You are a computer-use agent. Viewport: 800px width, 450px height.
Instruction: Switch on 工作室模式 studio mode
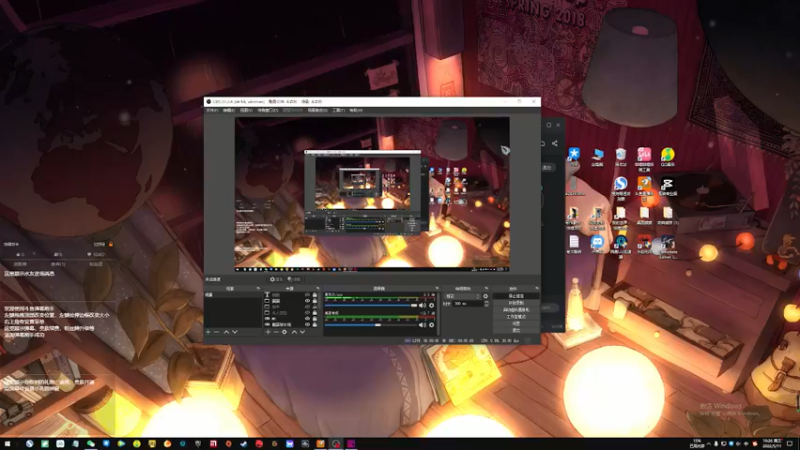click(x=516, y=317)
